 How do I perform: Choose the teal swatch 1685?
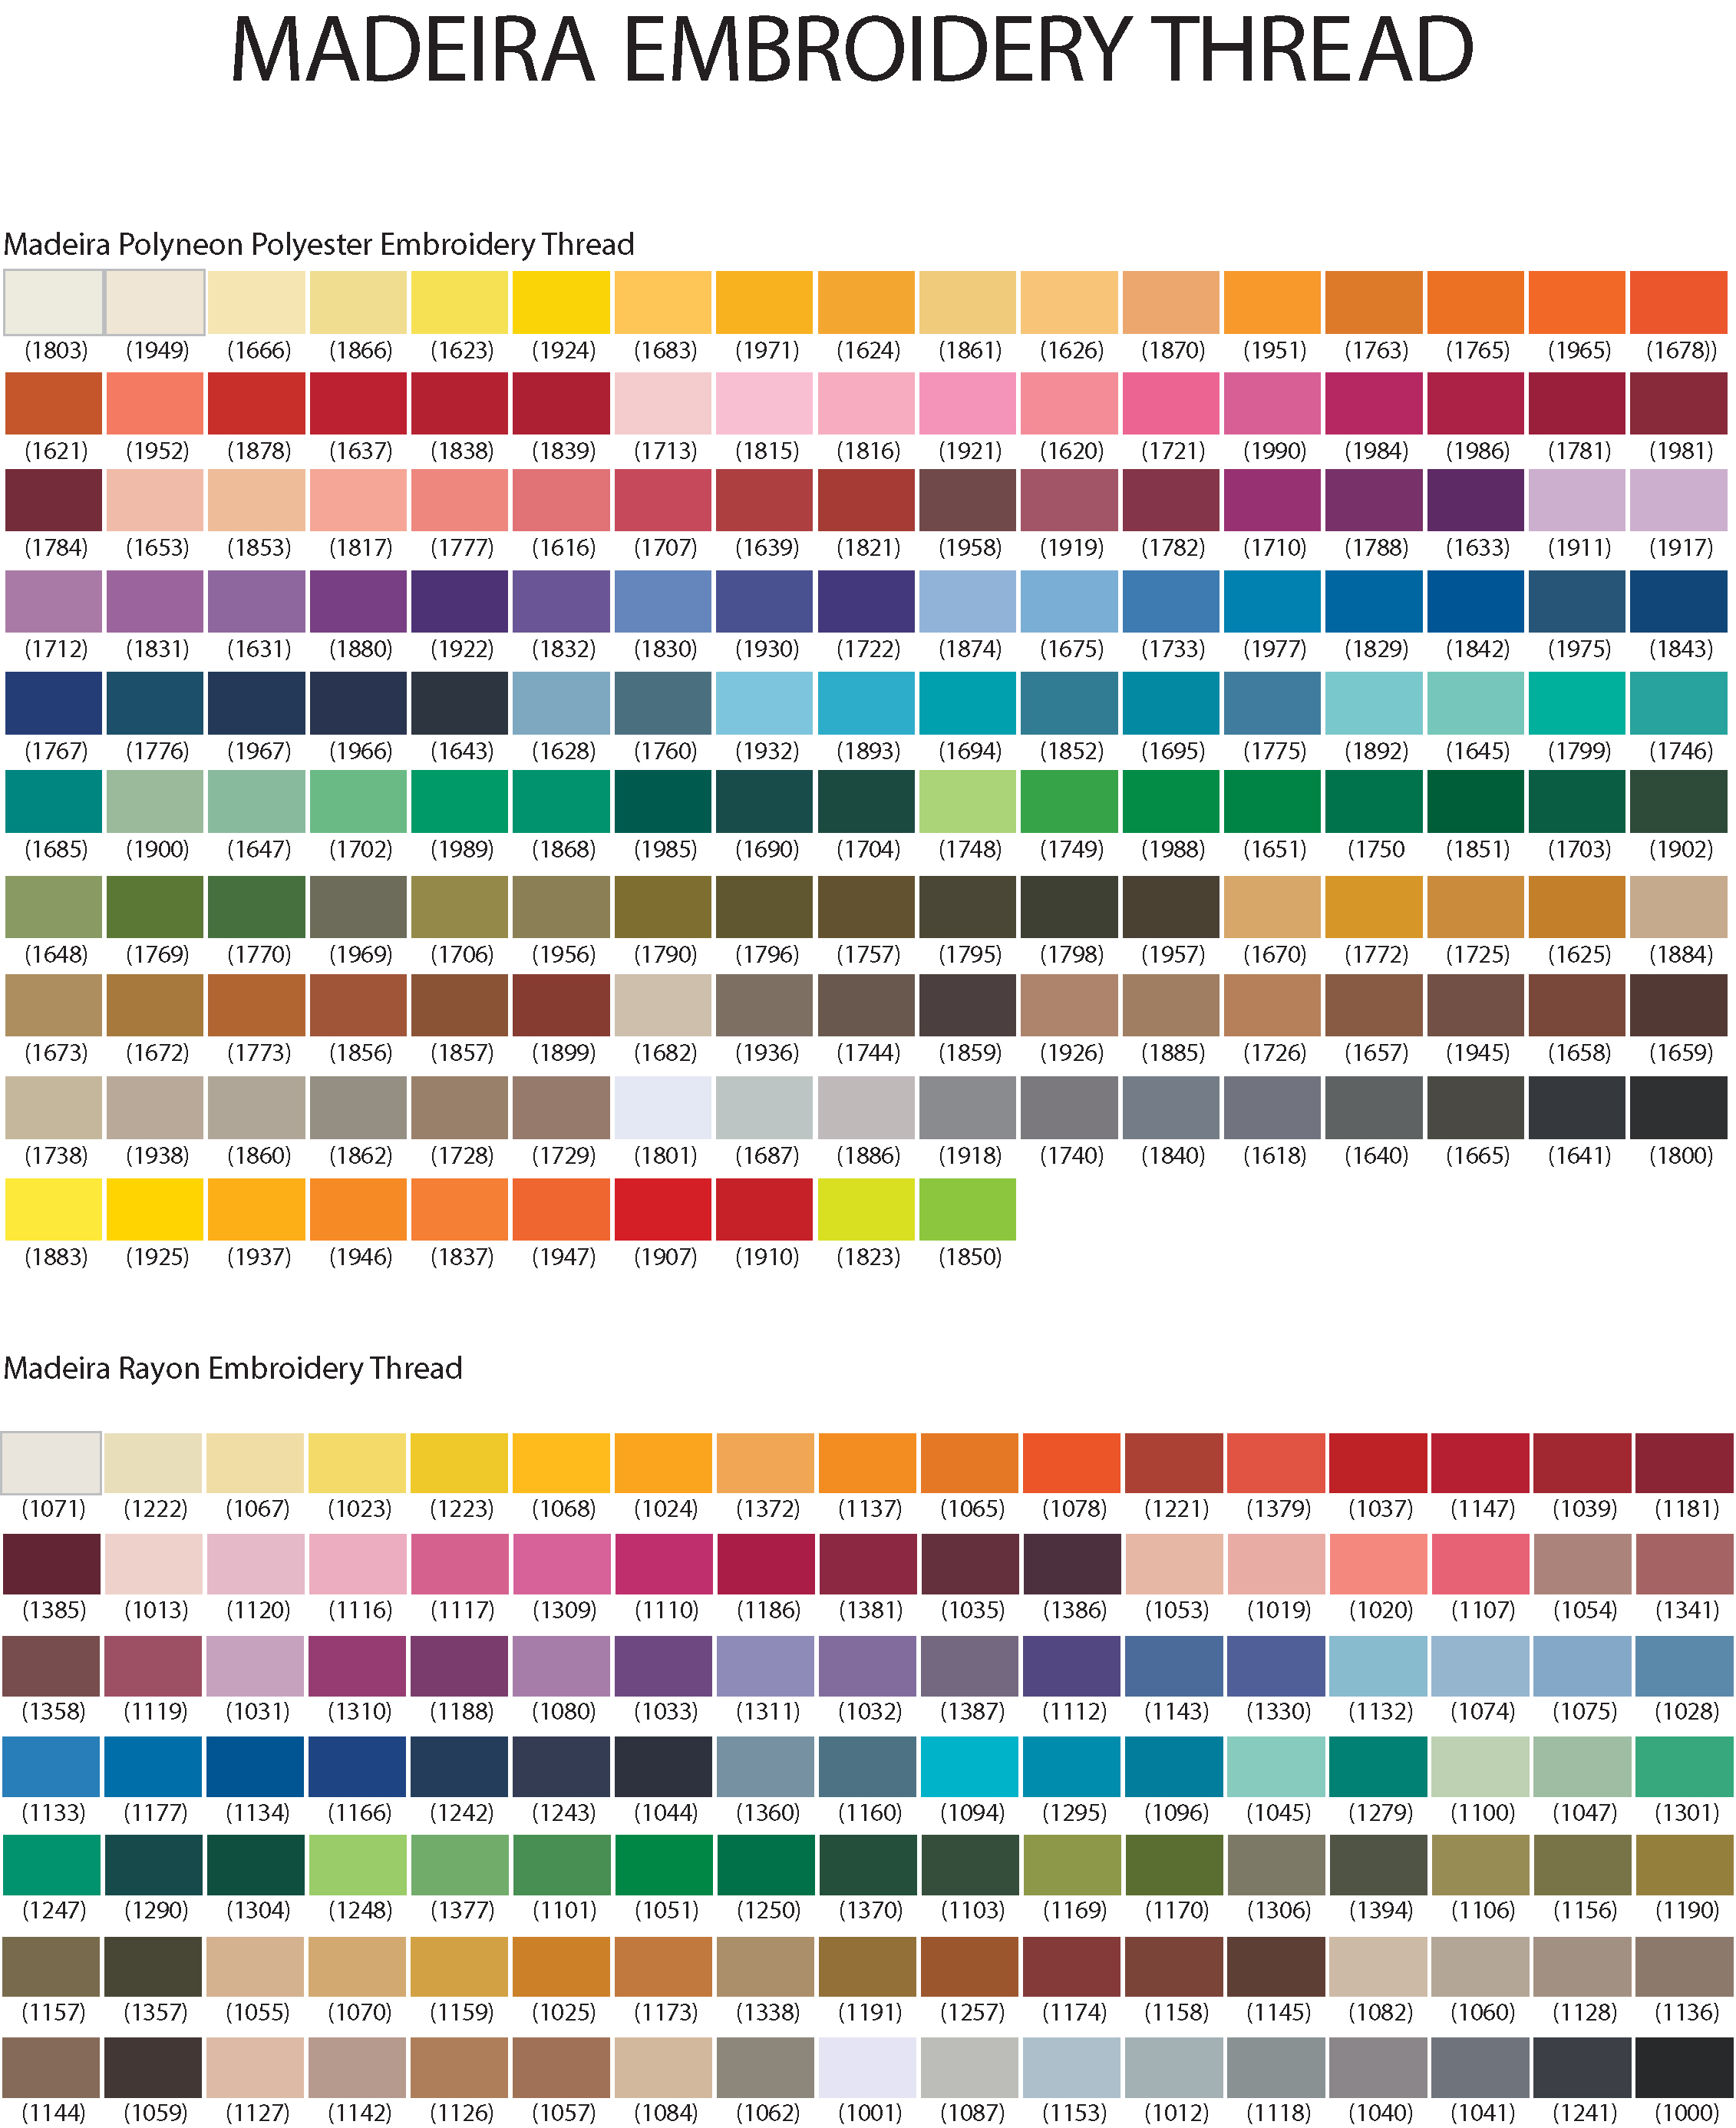click(54, 802)
